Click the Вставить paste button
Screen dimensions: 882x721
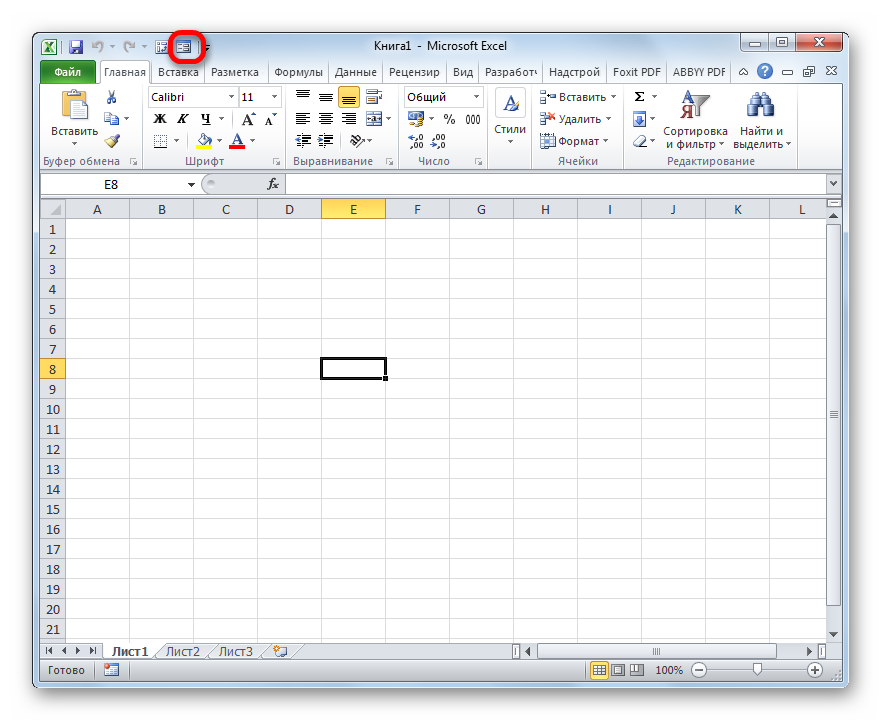(x=74, y=118)
